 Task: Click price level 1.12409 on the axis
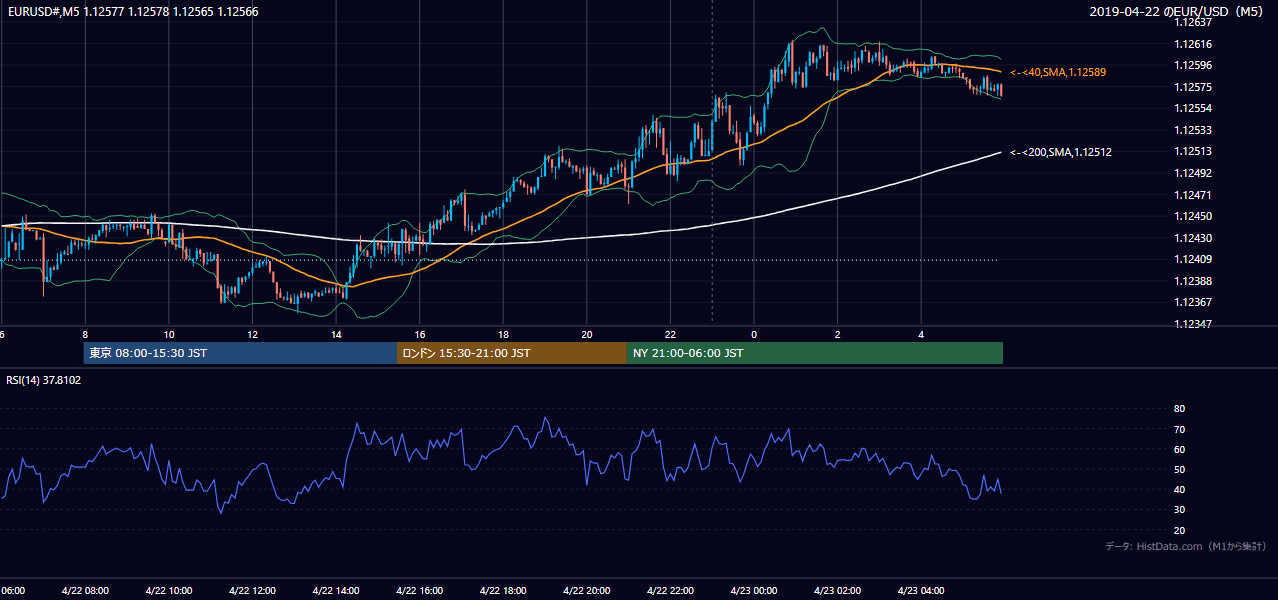click(1192, 259)
